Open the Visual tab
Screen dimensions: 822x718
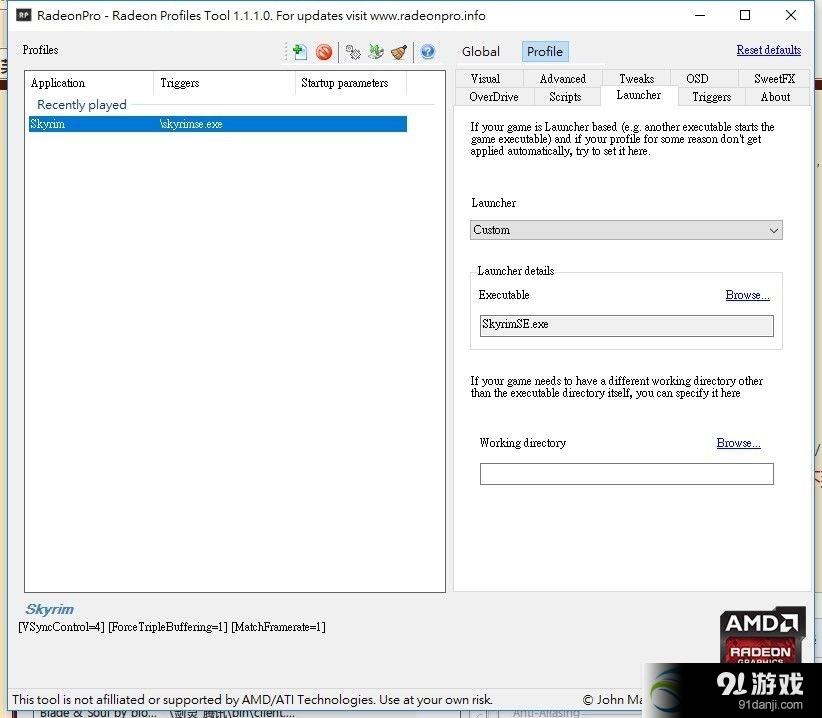(x=485, y=79)
